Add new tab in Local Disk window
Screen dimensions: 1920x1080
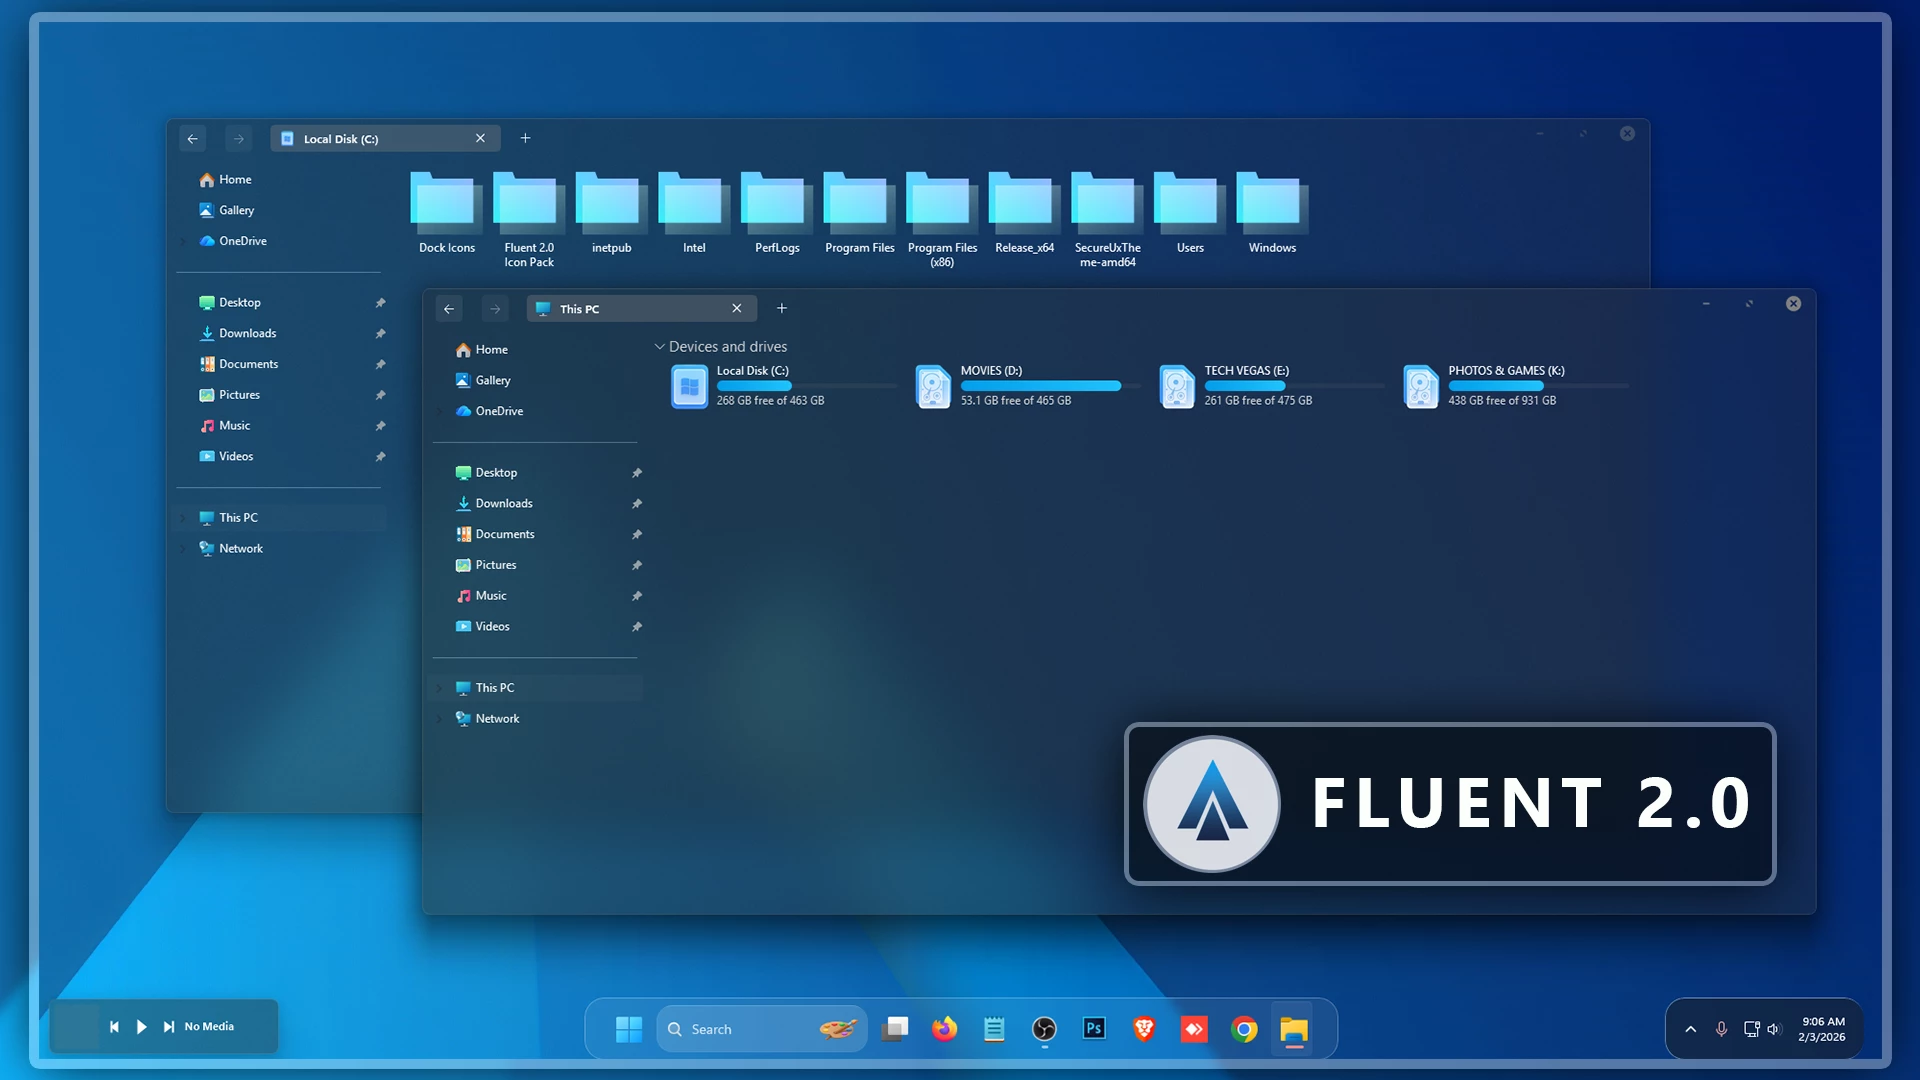point(525,138)
